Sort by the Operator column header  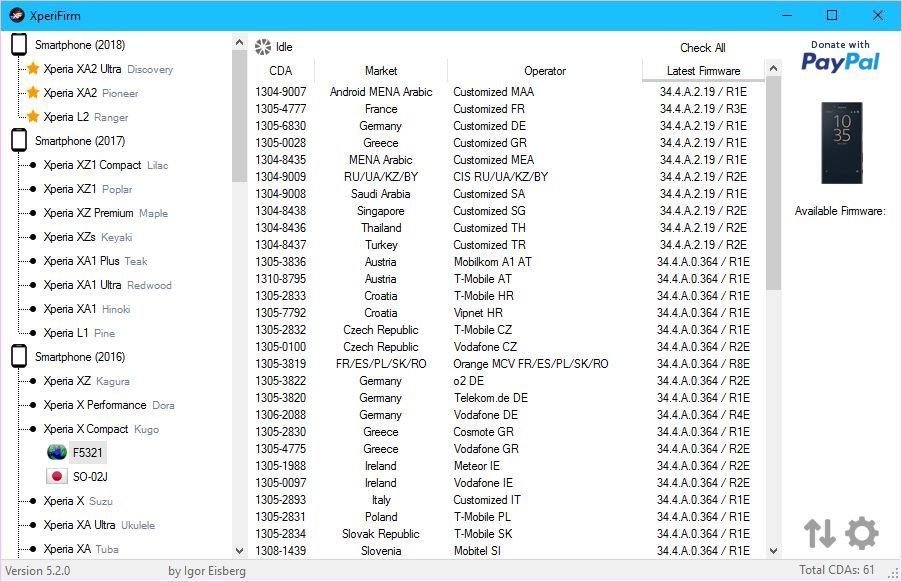click(545, 71)
